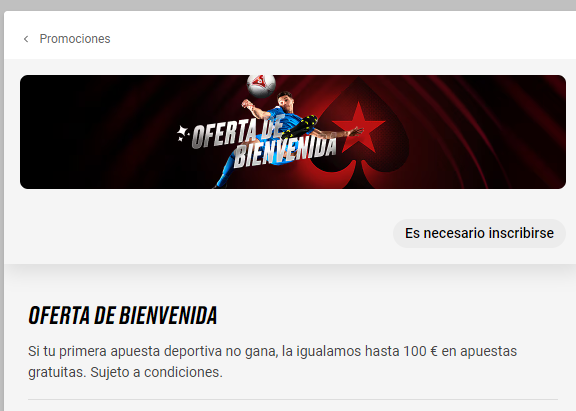Viewport: 576px width, 411px height.
Task: Click the gray backdrop strip above the panel
Action: pos(288,5)
